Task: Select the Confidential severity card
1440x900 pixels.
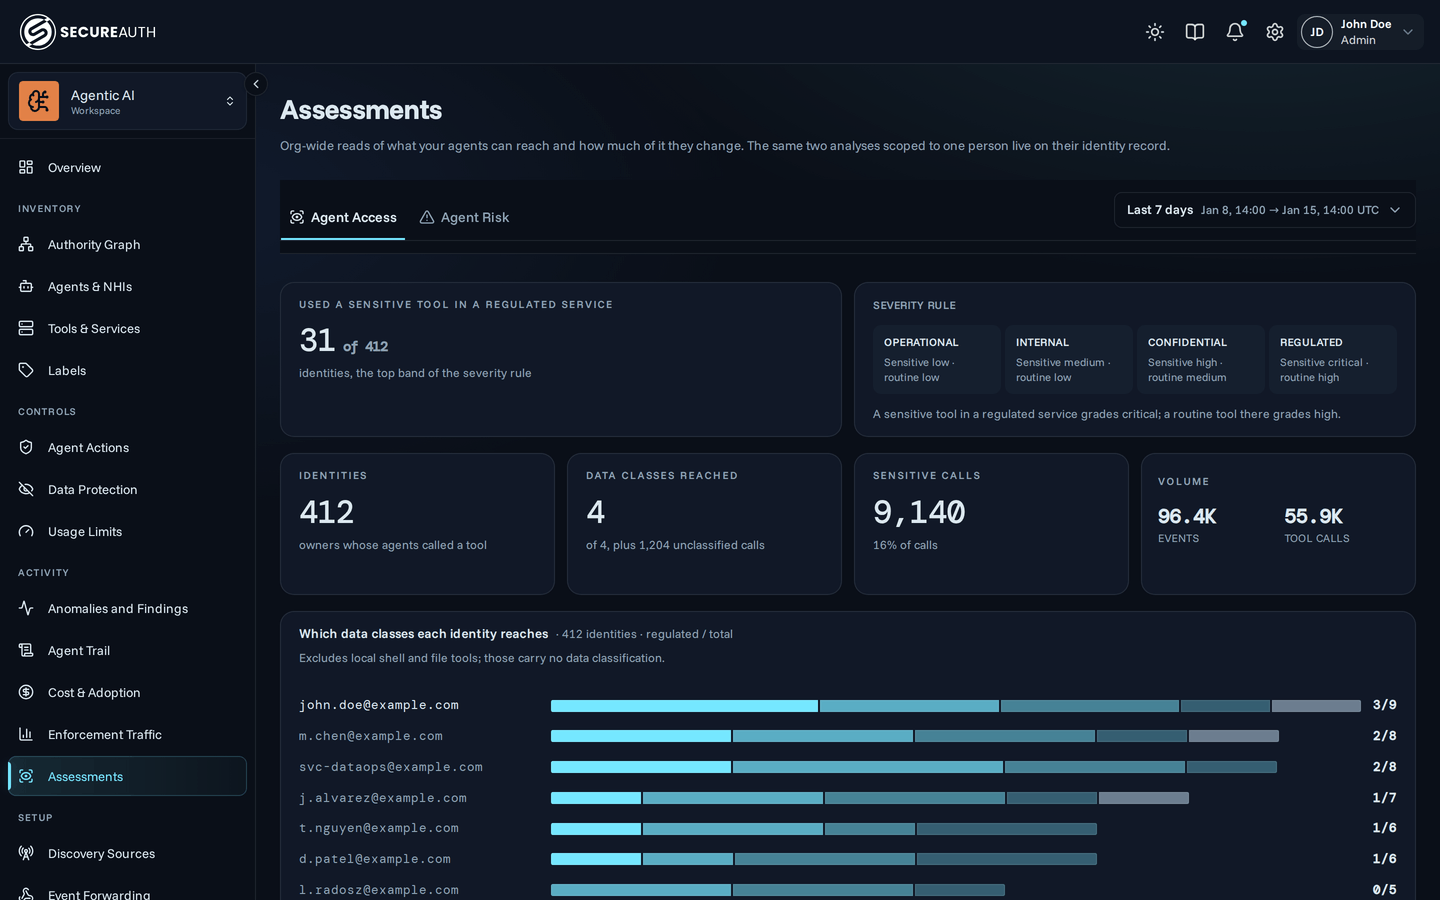Action: pyautogui.click(x=1200, y=359)
